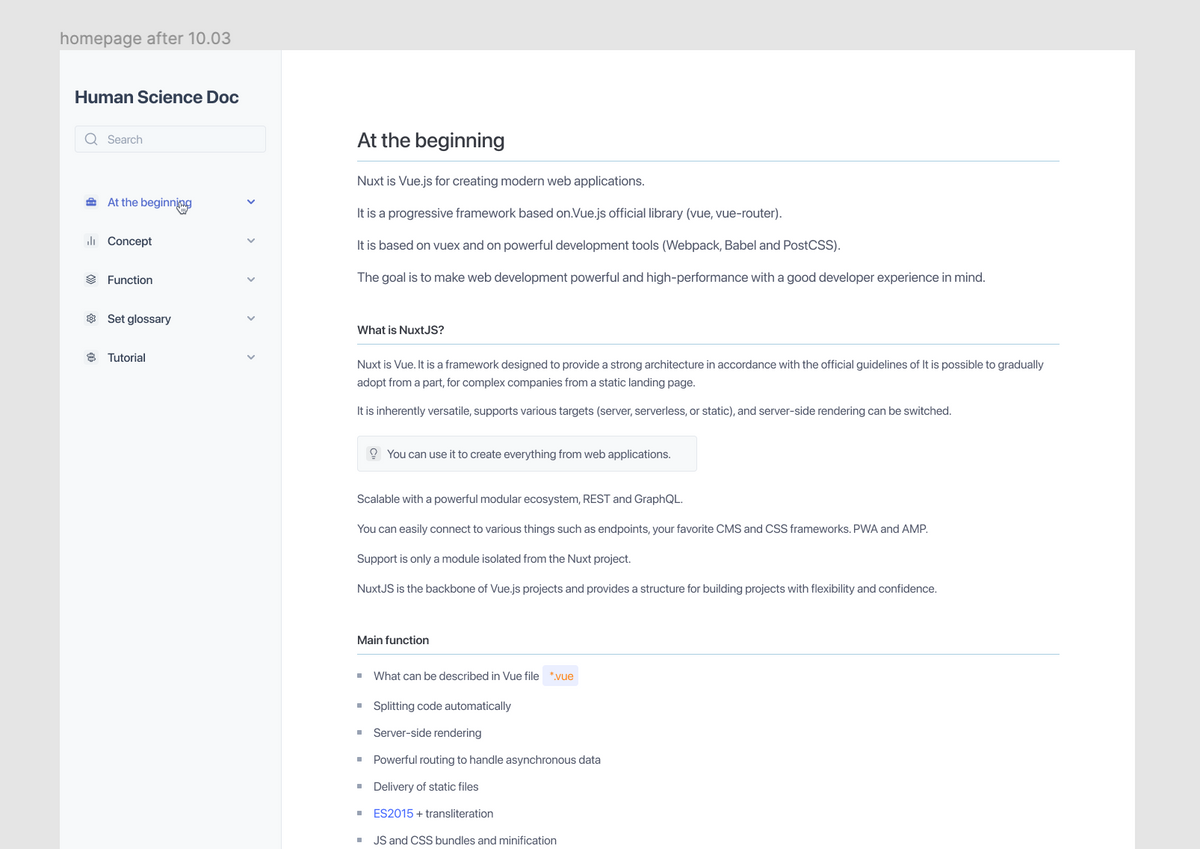Screen dimensions: 1200x849
Task: Click the Human Science Doc title
Action: [x=157, y=97]
